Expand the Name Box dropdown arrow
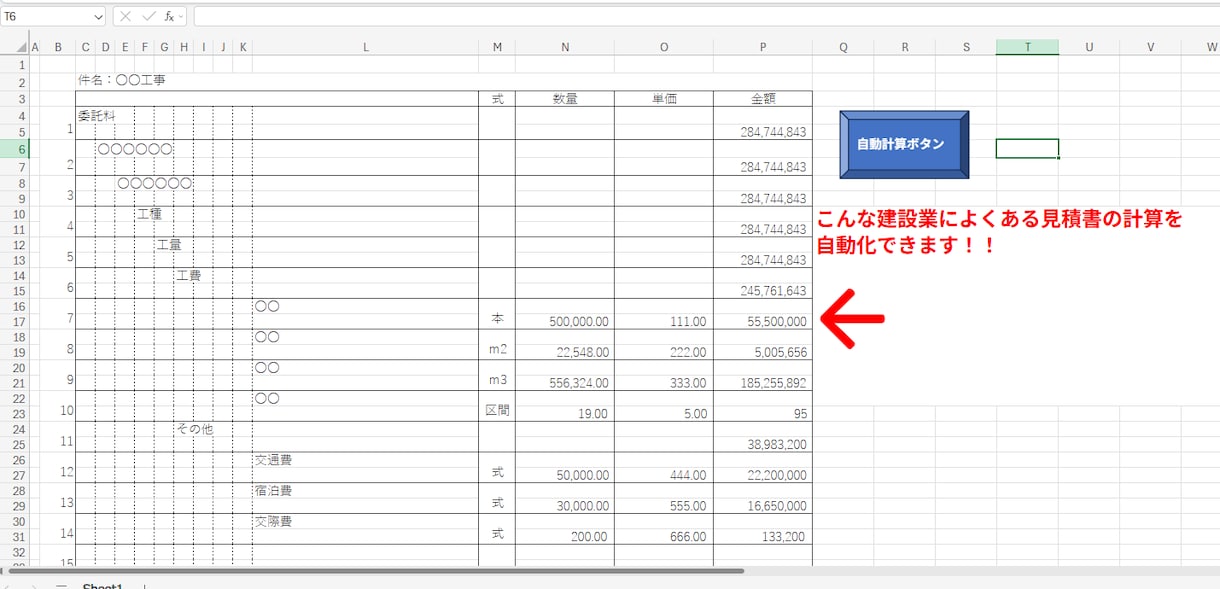The width and height of the screenshot is (1220, 589). [98, 17]
